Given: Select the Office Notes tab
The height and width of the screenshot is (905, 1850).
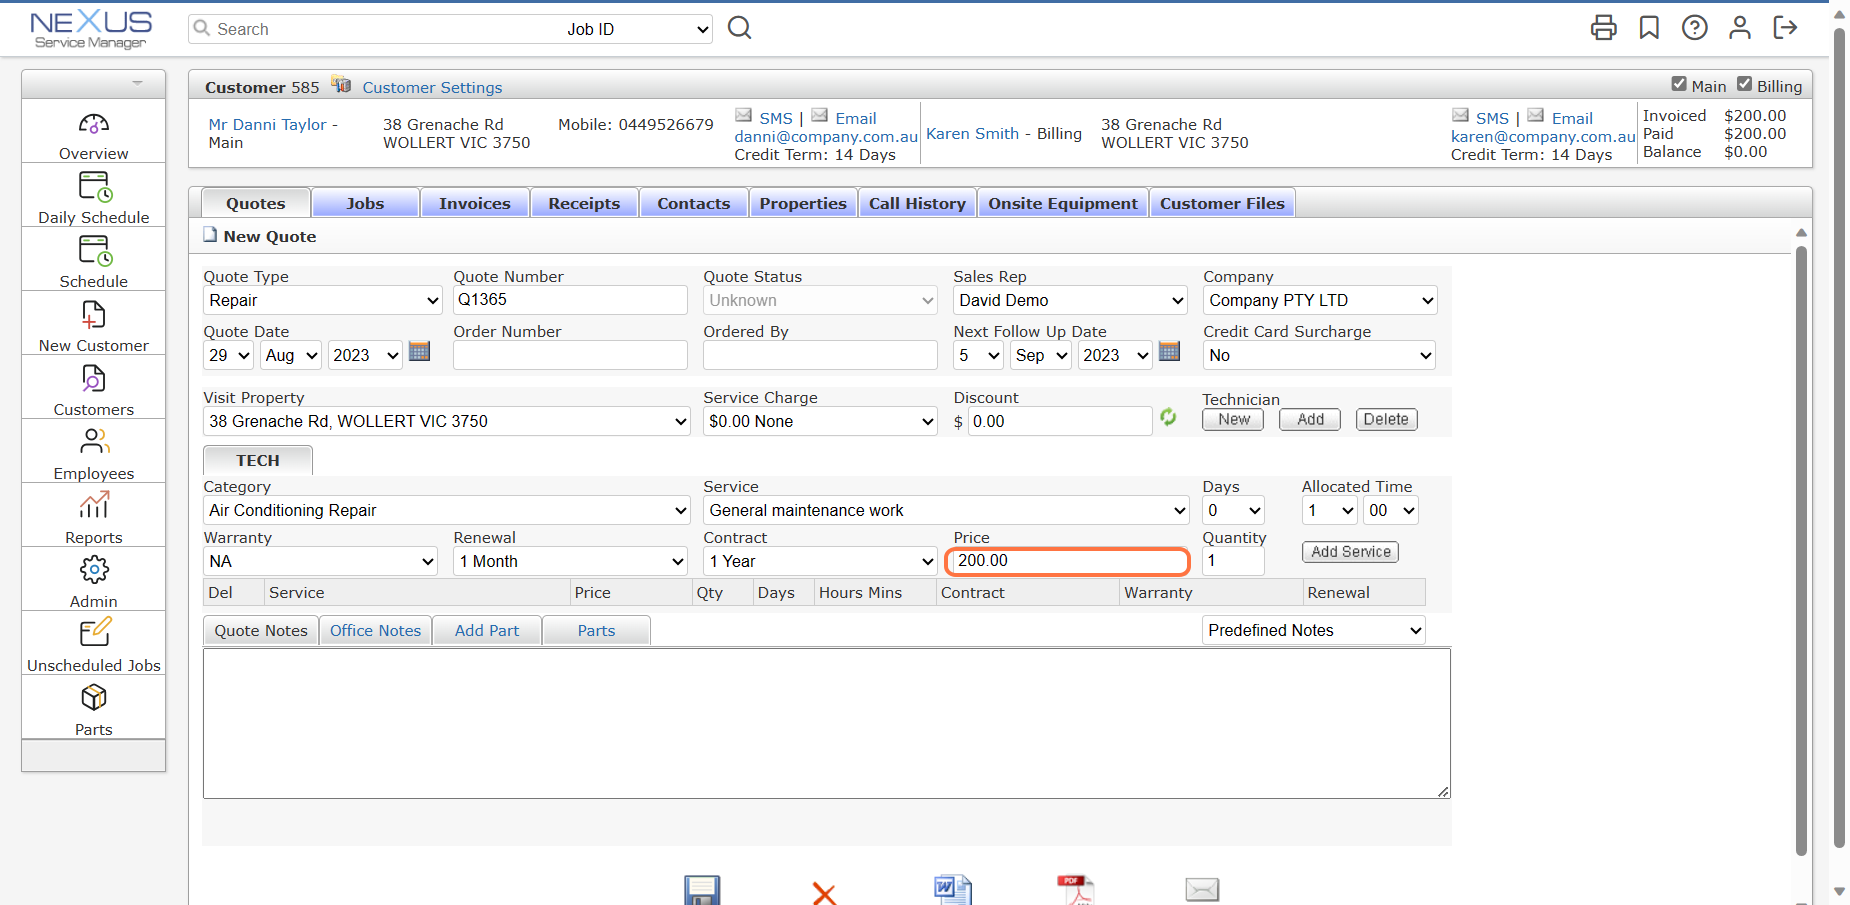Looking at the screenshot, I should [x=375, y=630].
